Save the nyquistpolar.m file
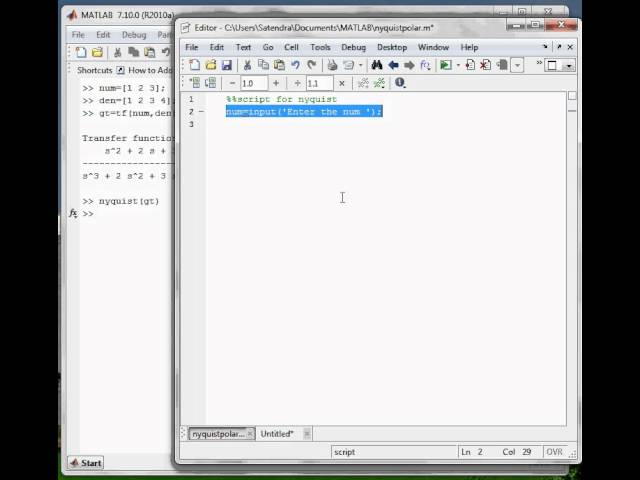 pos(227,65)
